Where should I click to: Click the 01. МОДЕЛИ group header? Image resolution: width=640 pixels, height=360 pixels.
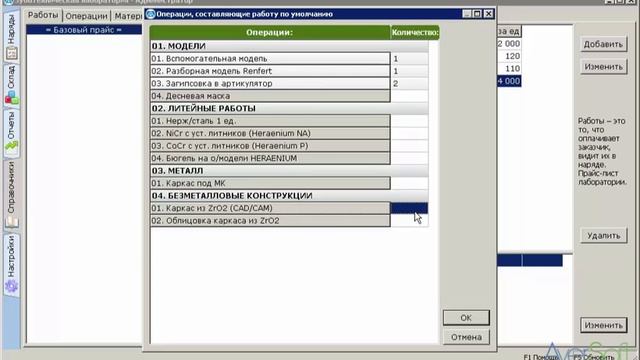point(289,46)
